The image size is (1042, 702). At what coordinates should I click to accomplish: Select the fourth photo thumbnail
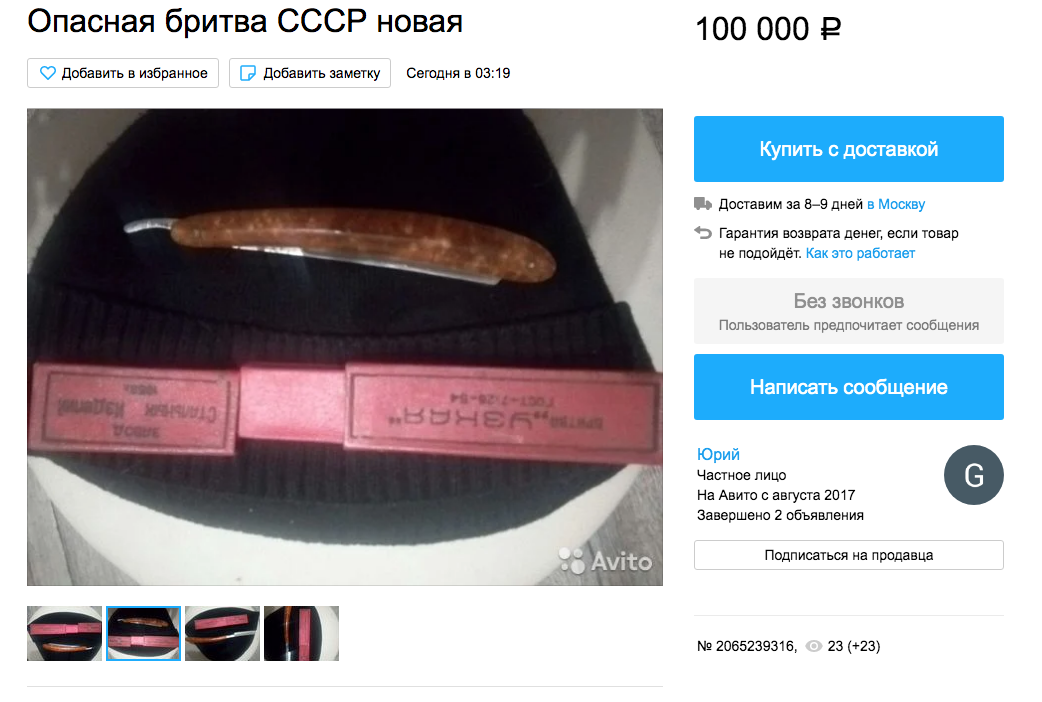point(301,634)
